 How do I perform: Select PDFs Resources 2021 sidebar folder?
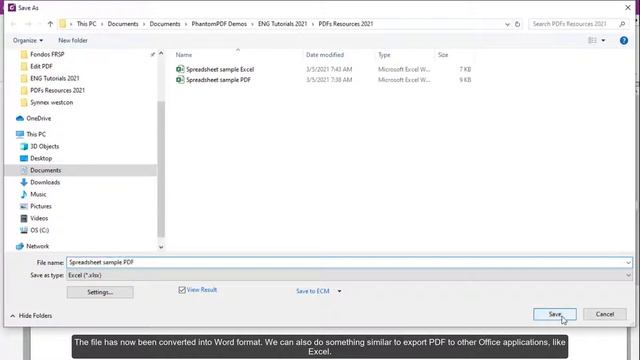click(57, 90)
